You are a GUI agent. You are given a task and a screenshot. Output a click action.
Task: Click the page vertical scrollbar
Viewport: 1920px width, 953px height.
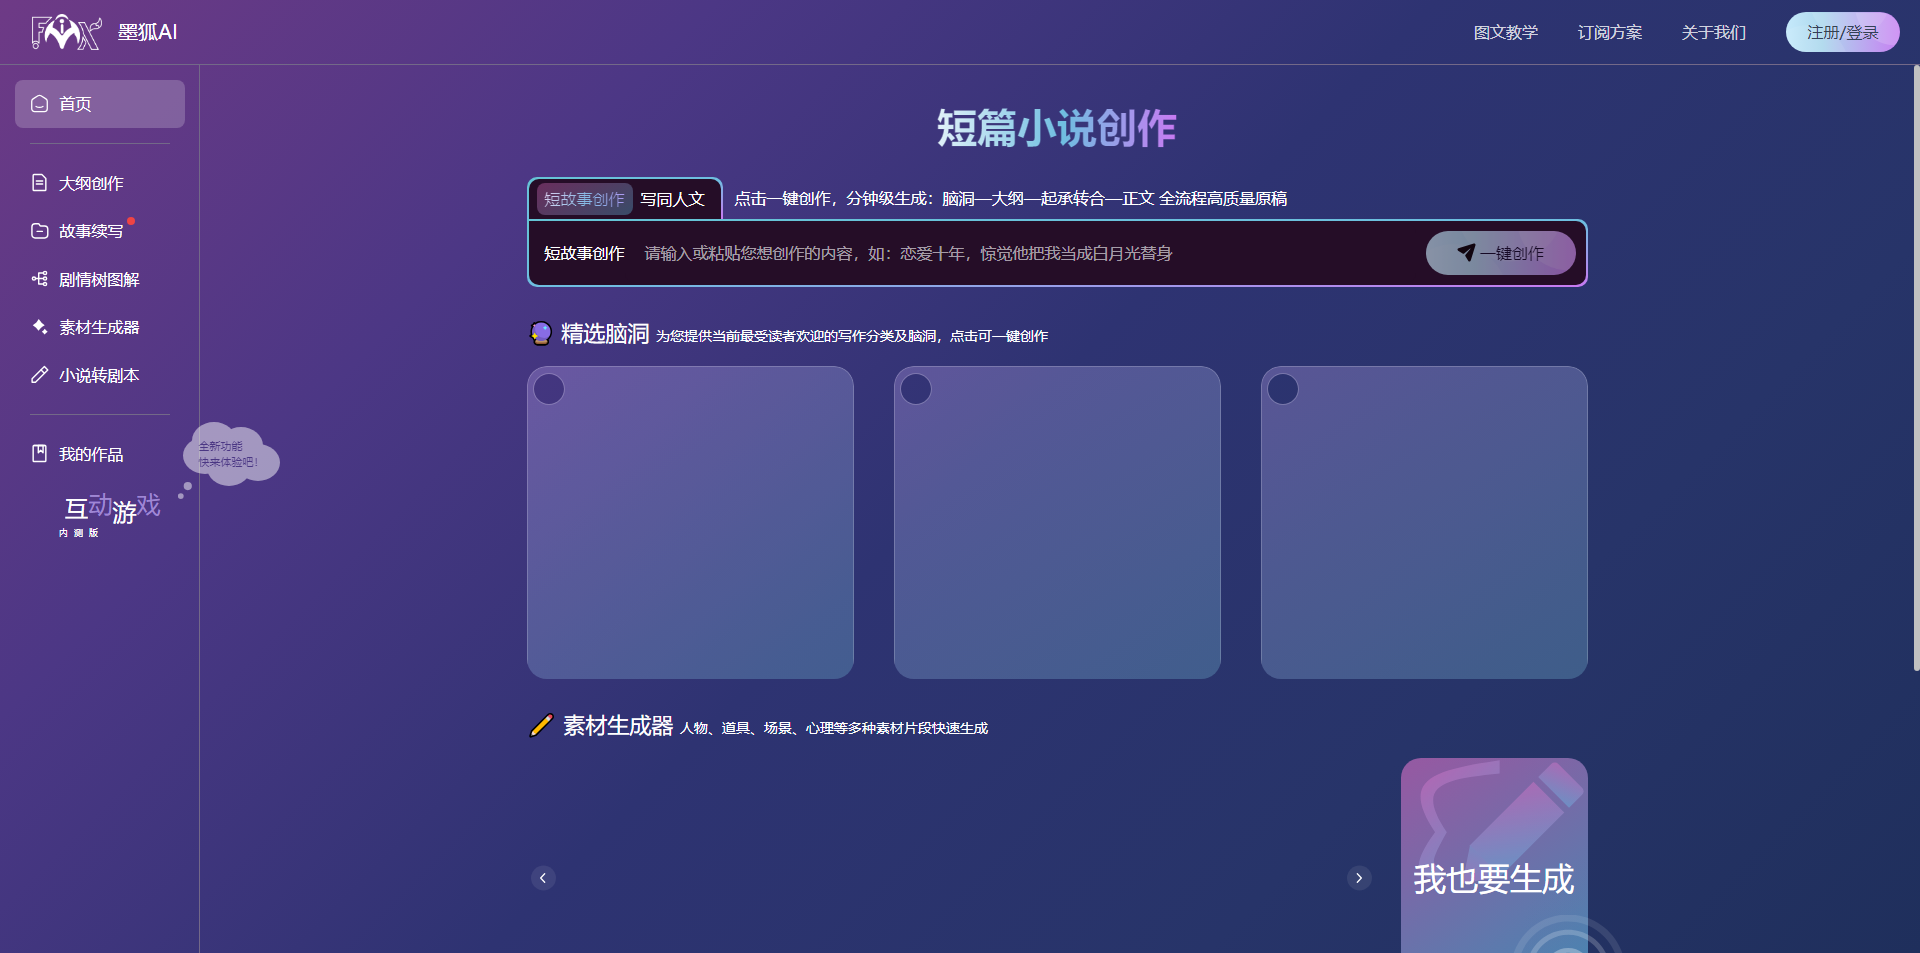(x=1916, y=368)
